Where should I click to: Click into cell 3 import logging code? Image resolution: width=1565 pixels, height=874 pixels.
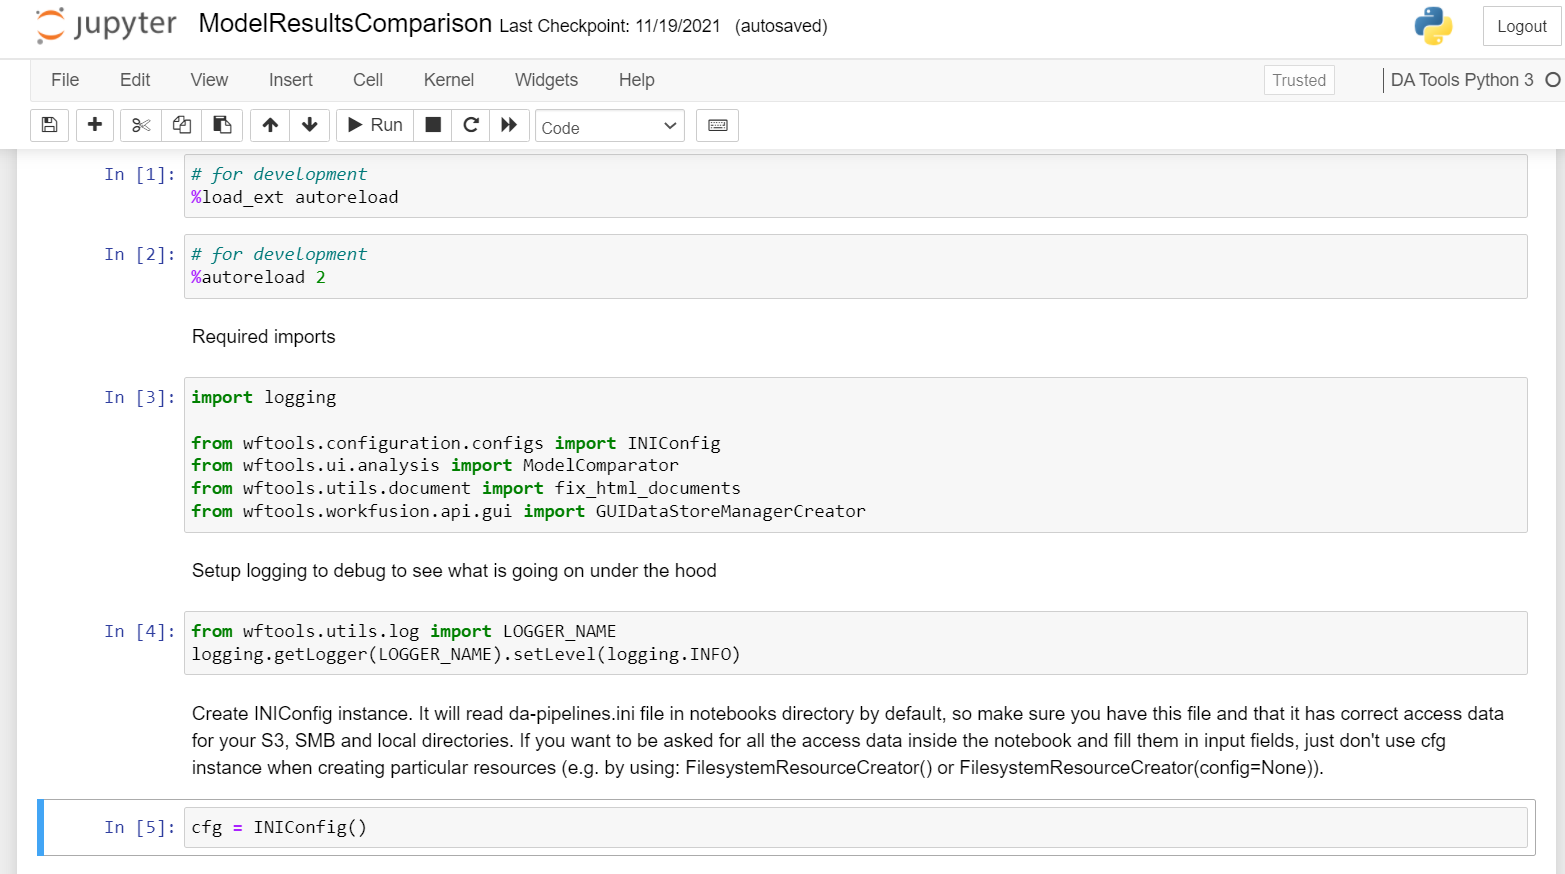point(855,455)
